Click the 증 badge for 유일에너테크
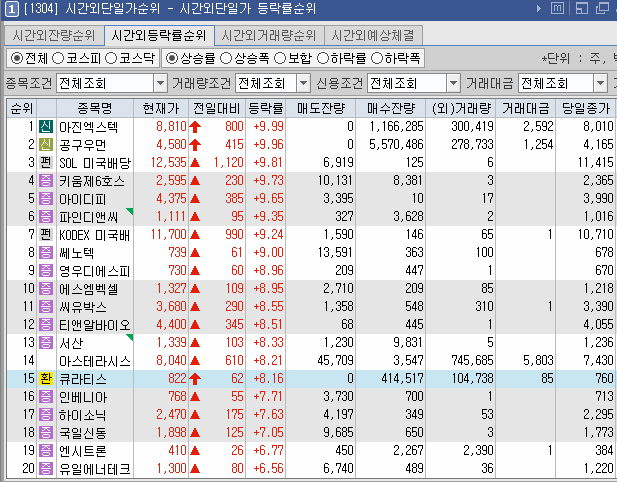Viewport: 617px width, 482px height. [46, 469]
